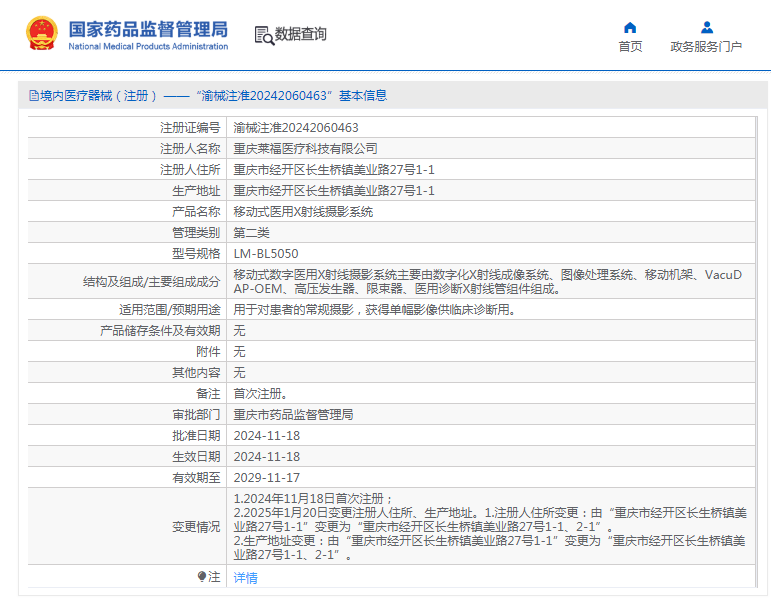Image resolution: width=771 pixels, height=604 pixels.
Task: Click the 管理类别 row label
Action: pos(196,233)
